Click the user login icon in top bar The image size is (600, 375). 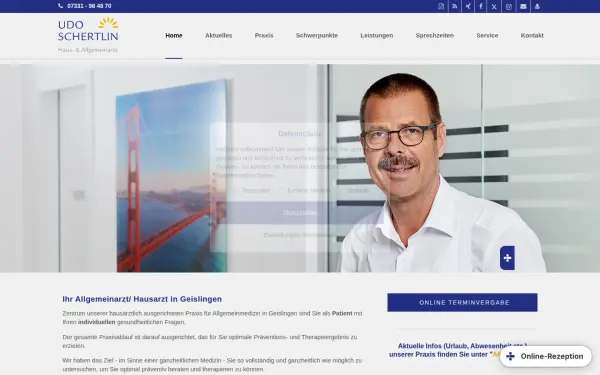537,6
